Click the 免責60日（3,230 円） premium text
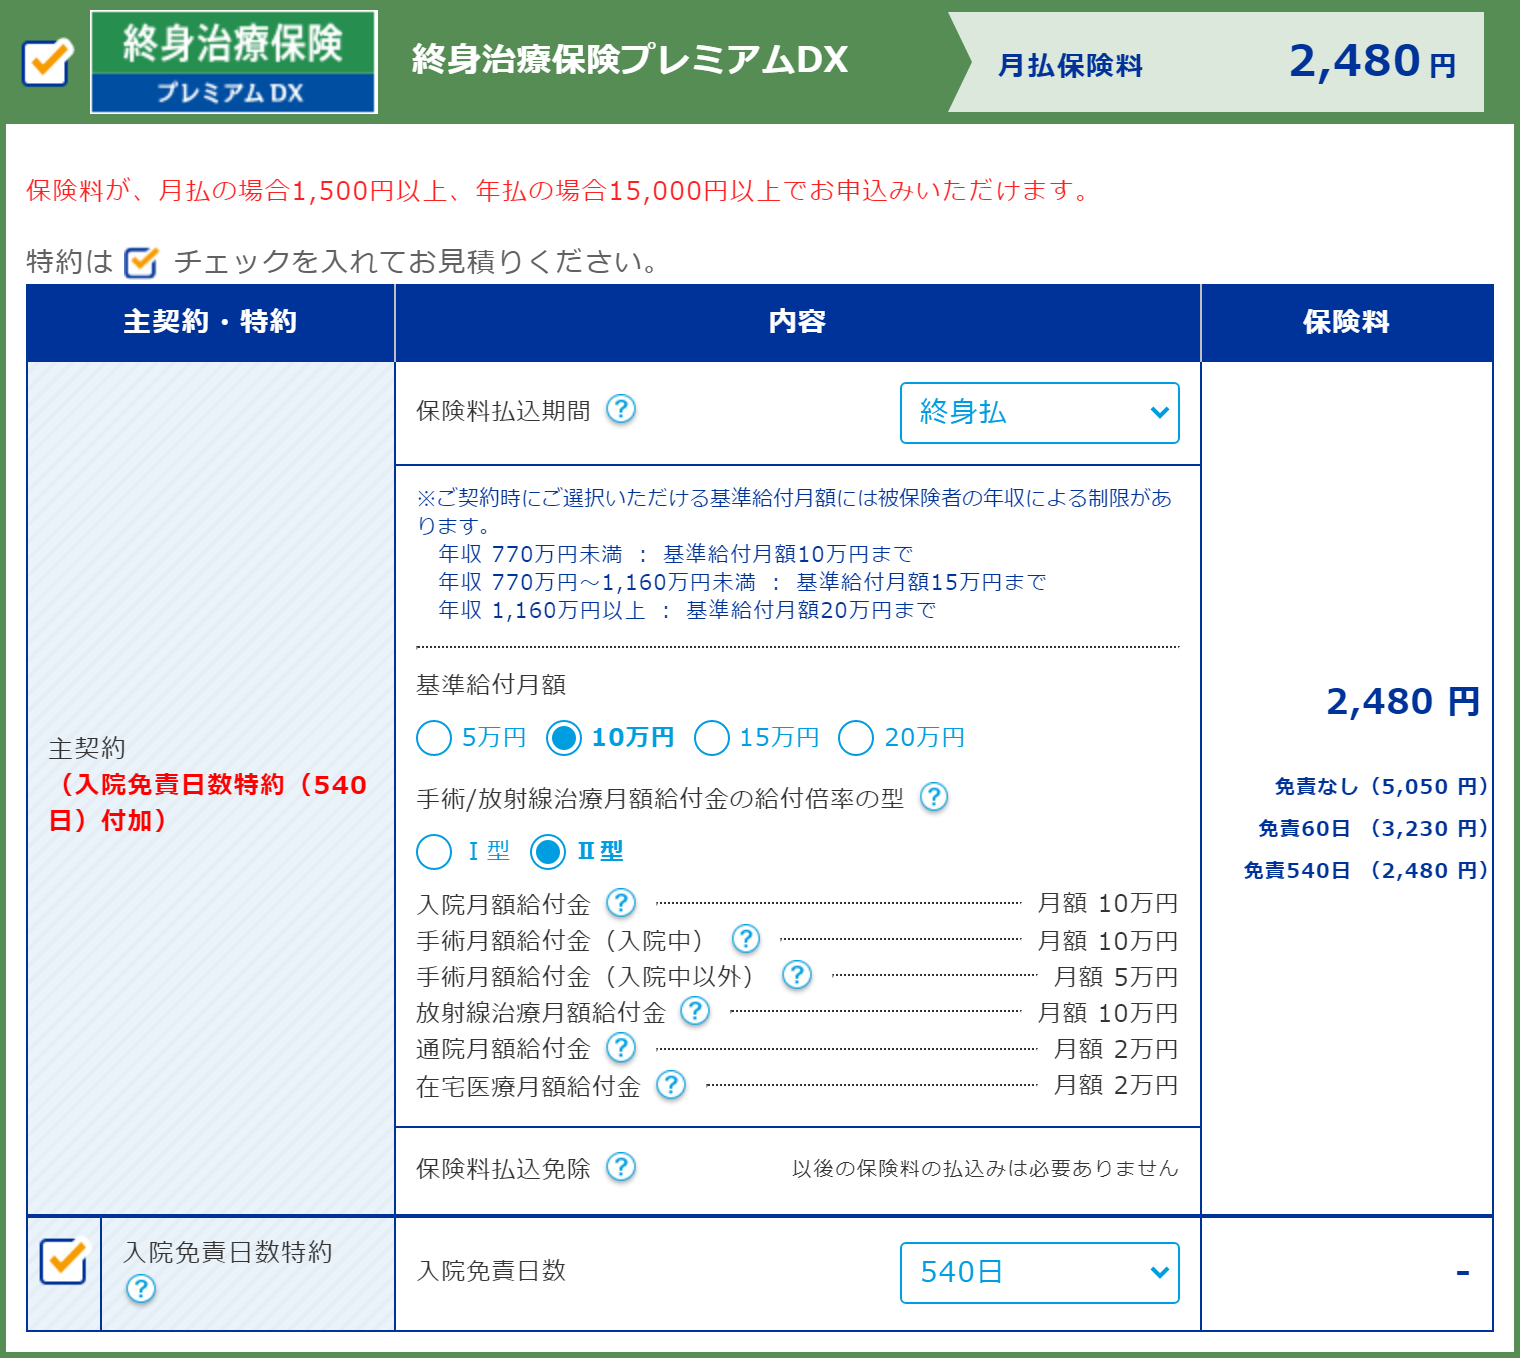Image resolution: width=1520 pixels, height=1358 pixels. pyautogui.click(x=1374, y=829)
